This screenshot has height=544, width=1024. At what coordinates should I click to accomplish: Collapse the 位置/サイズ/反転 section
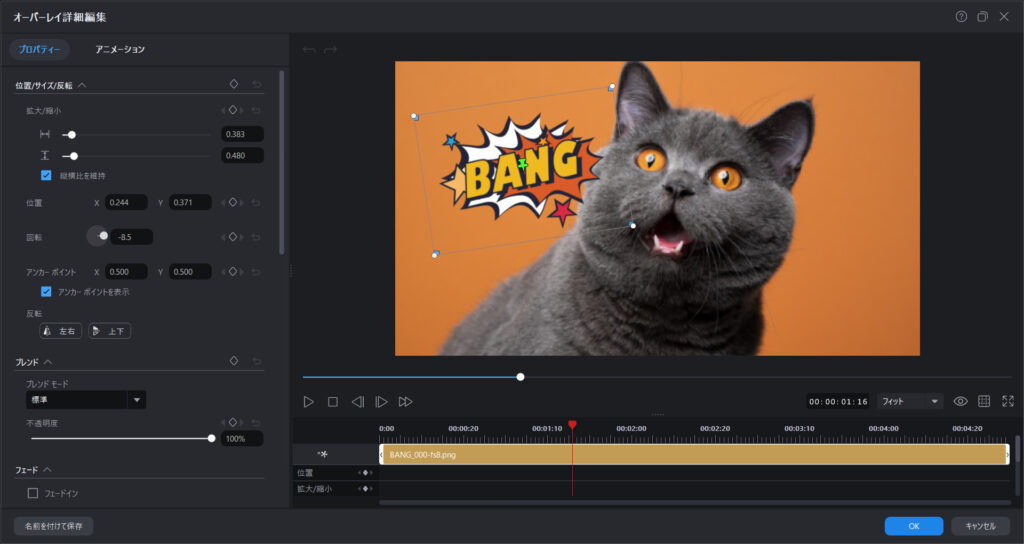82,86
